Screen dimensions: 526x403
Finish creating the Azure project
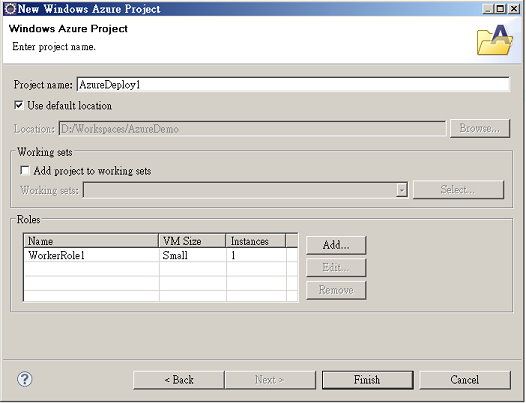[x=367, y=380]
